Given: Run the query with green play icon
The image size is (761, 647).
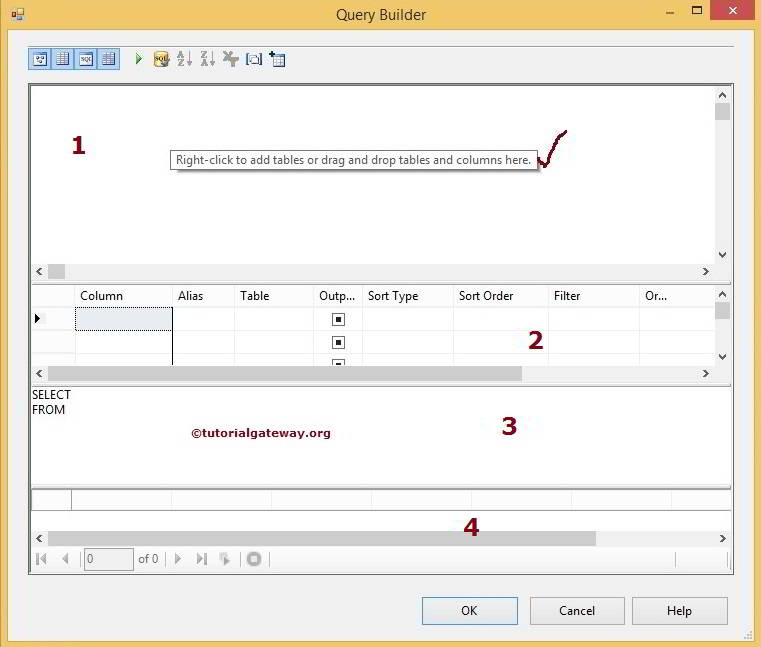Looking at the screenshot, I should point(139,59).
